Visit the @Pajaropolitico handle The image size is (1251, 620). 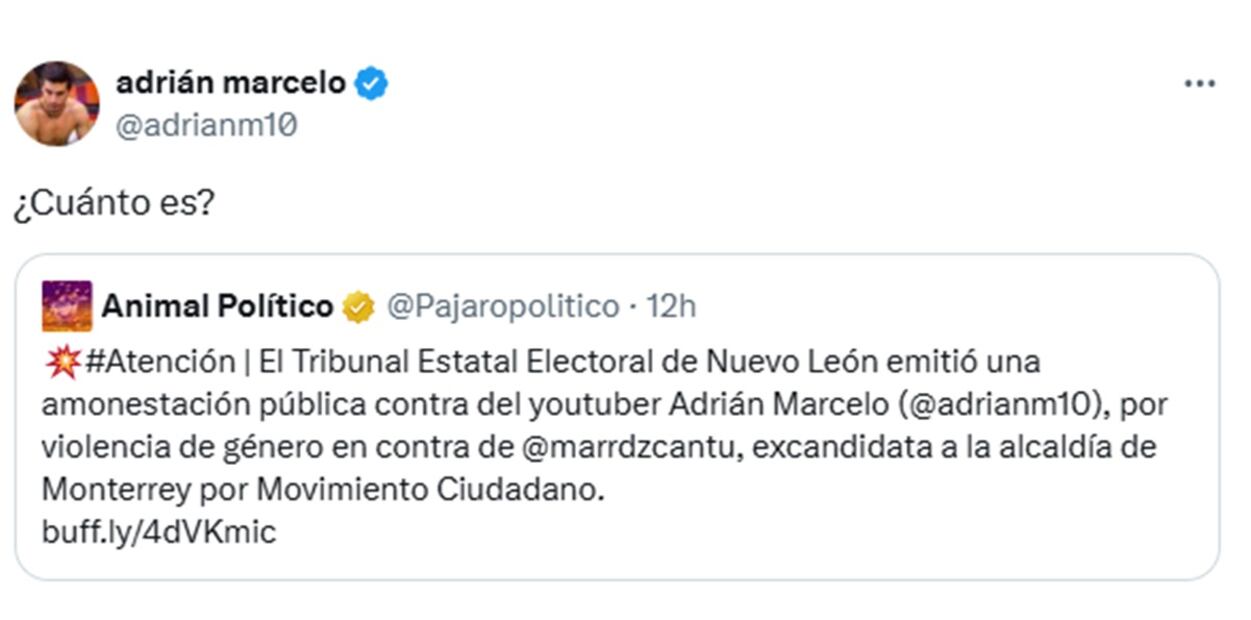[x=502, y=307]
